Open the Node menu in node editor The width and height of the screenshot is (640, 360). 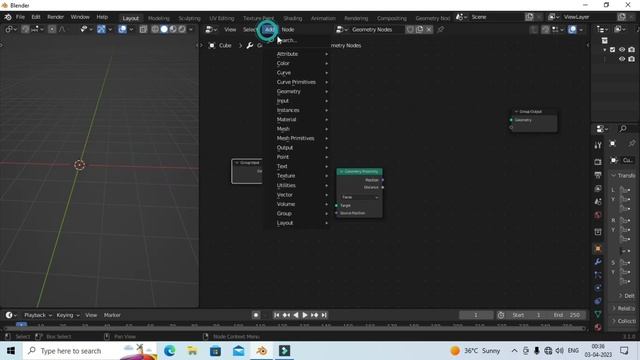point(288,29)
